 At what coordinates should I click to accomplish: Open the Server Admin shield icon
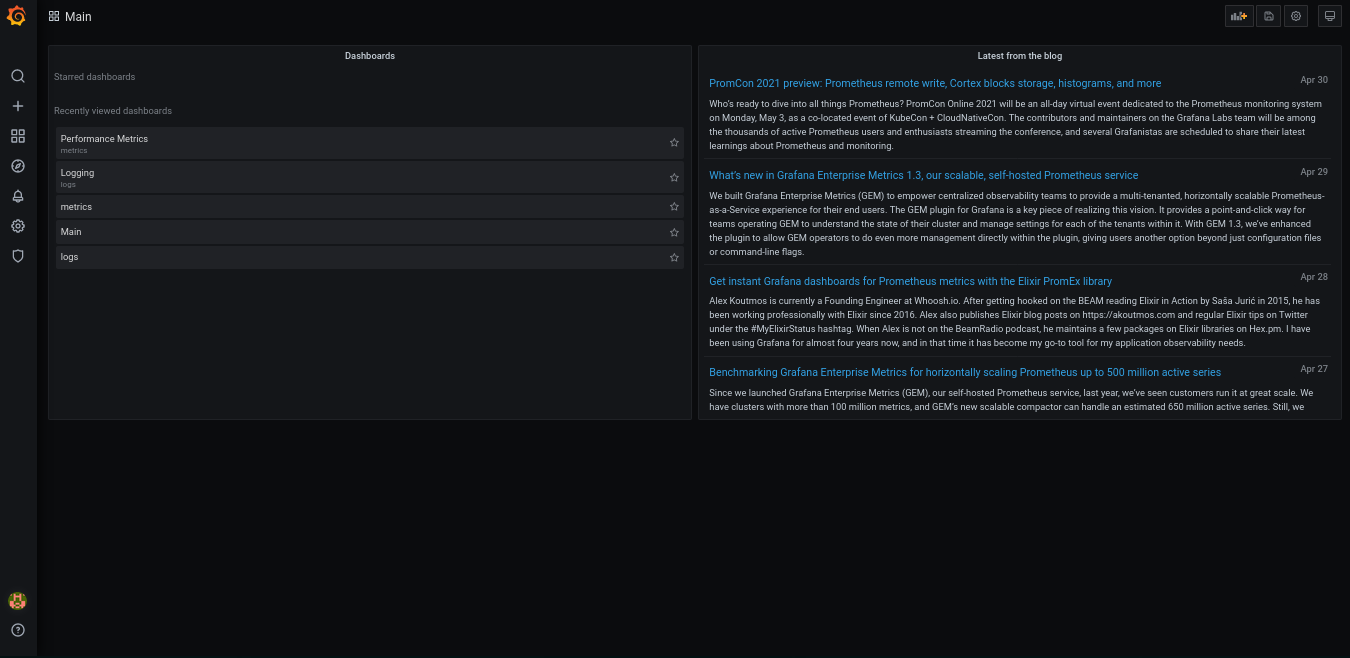click(x=18, y=256)
